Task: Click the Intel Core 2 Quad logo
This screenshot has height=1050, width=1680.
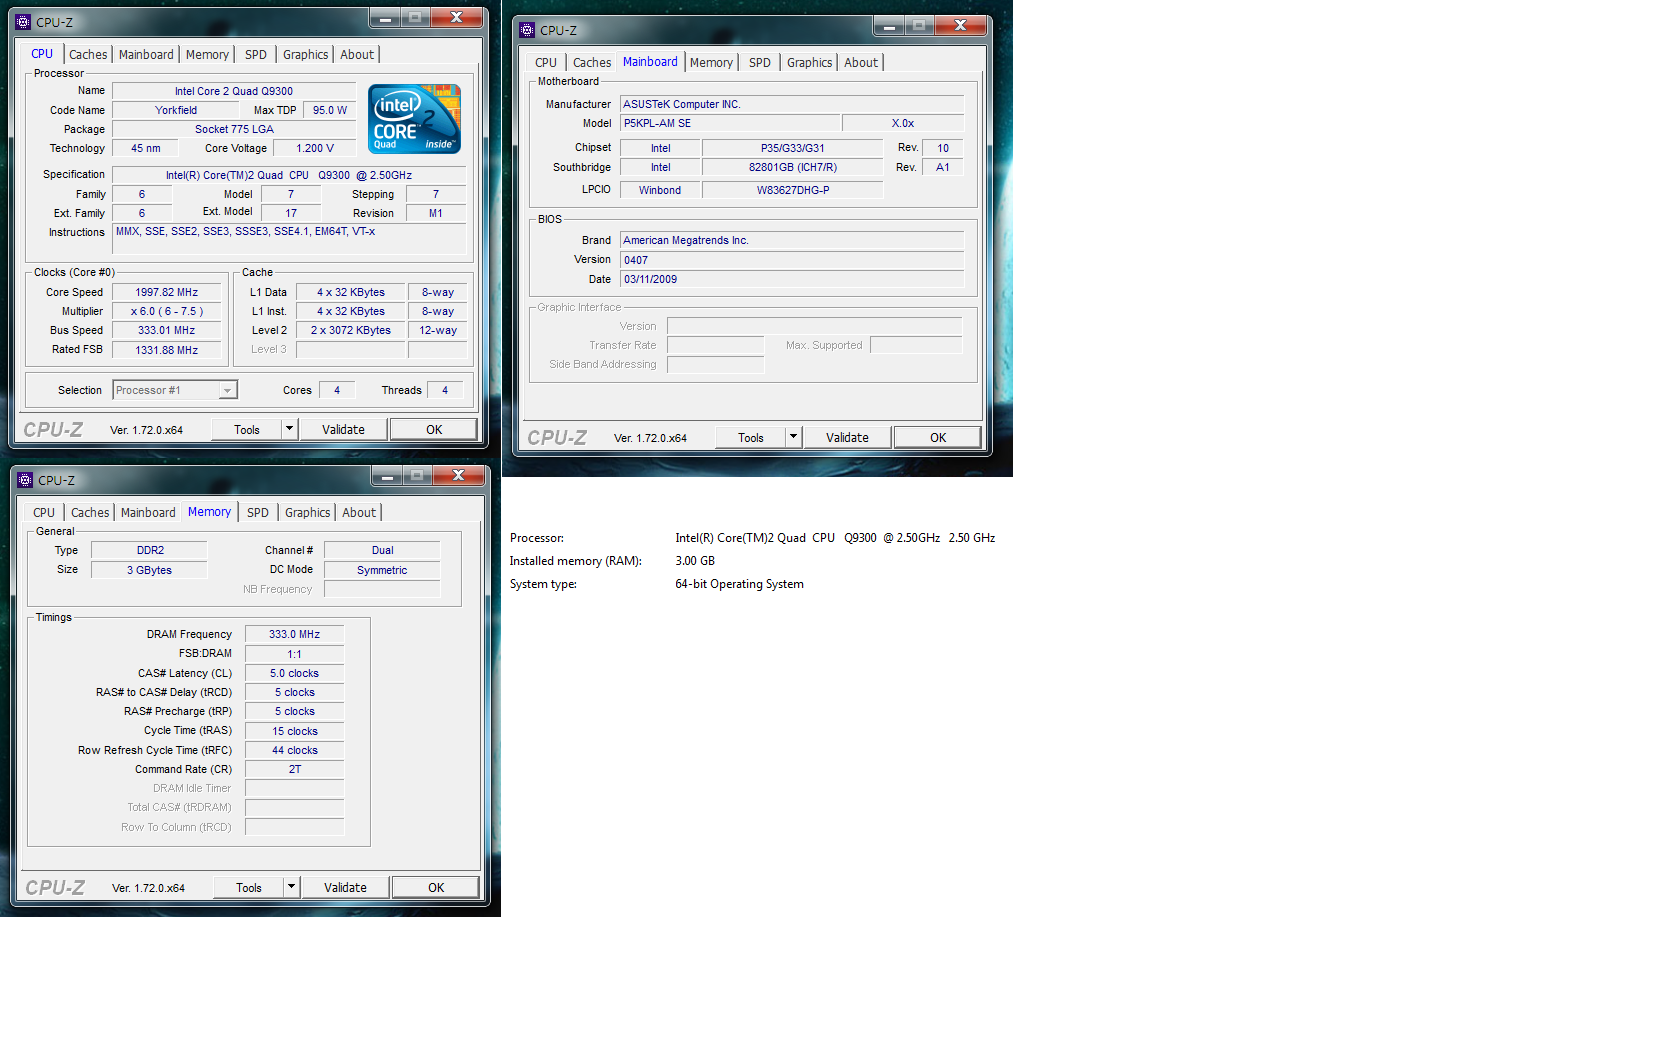Action: 415,119
